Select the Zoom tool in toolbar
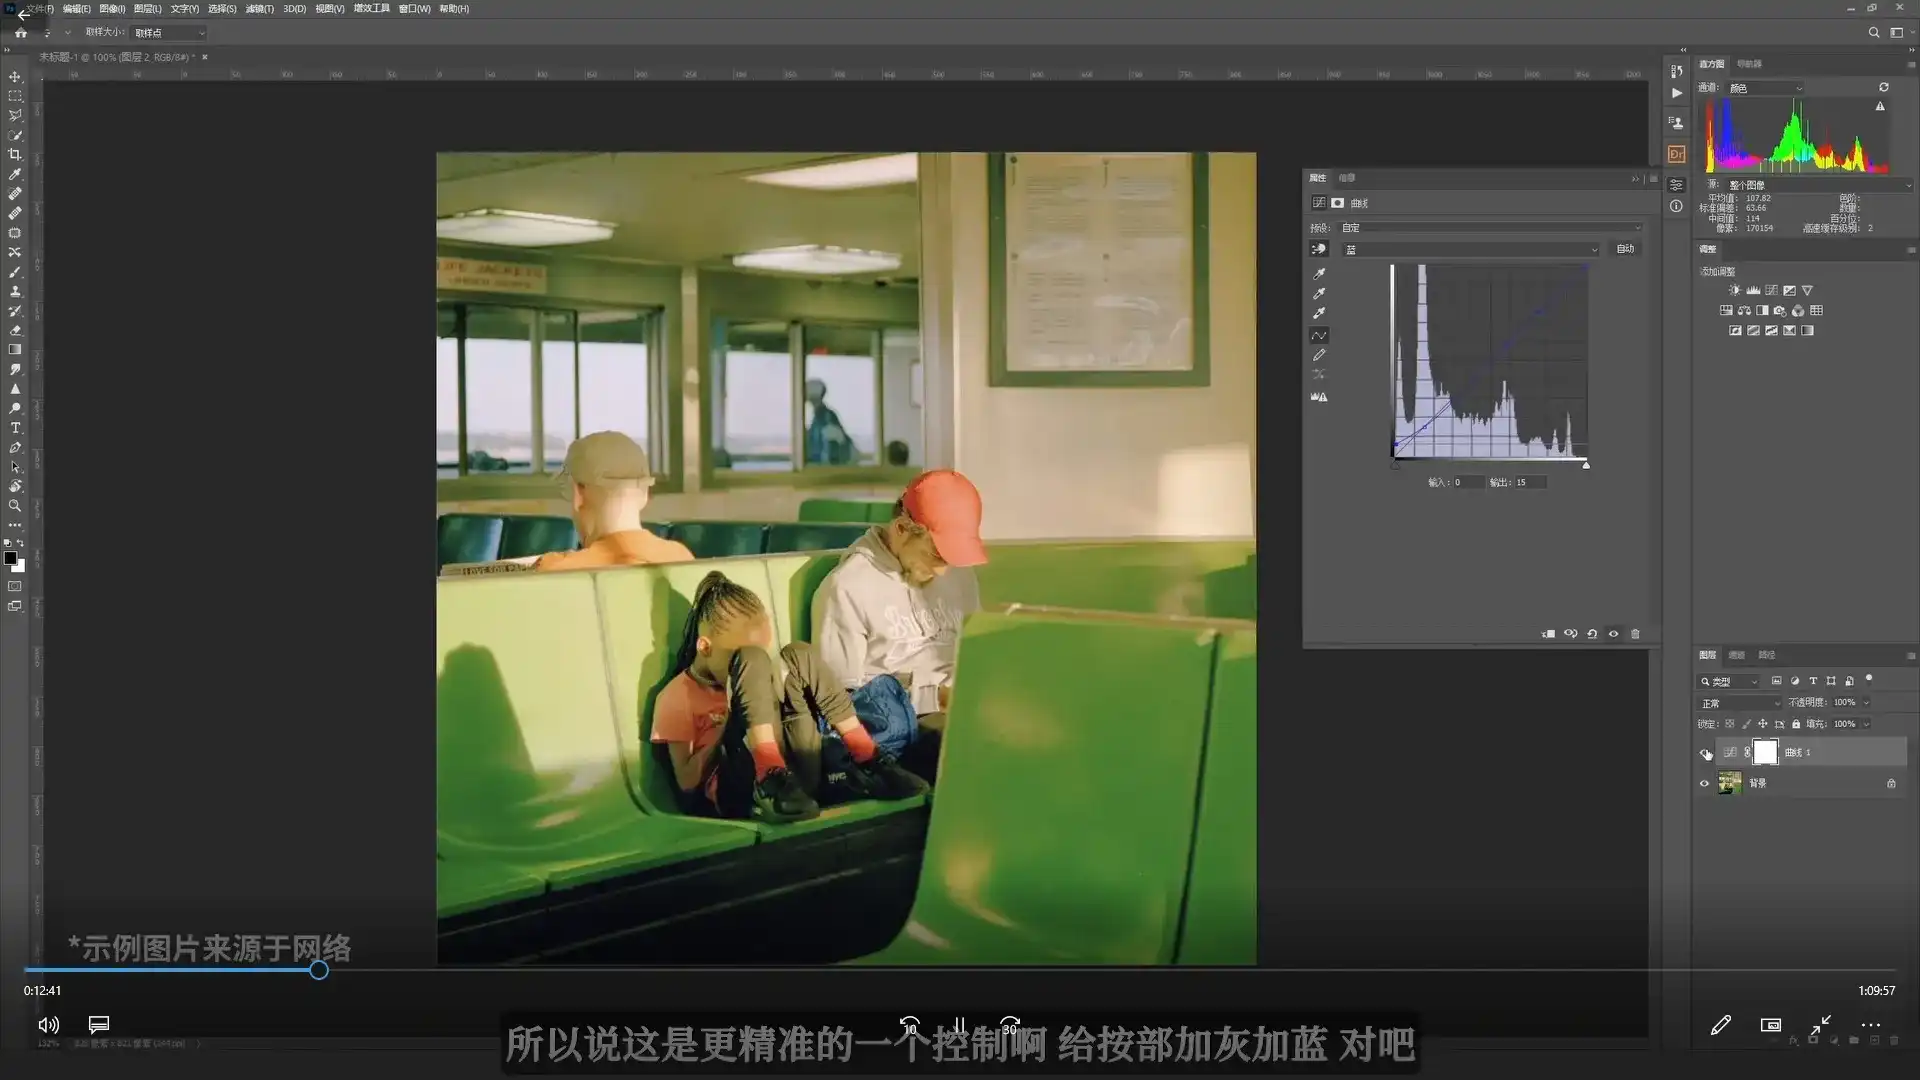 [x=15, y=506]
